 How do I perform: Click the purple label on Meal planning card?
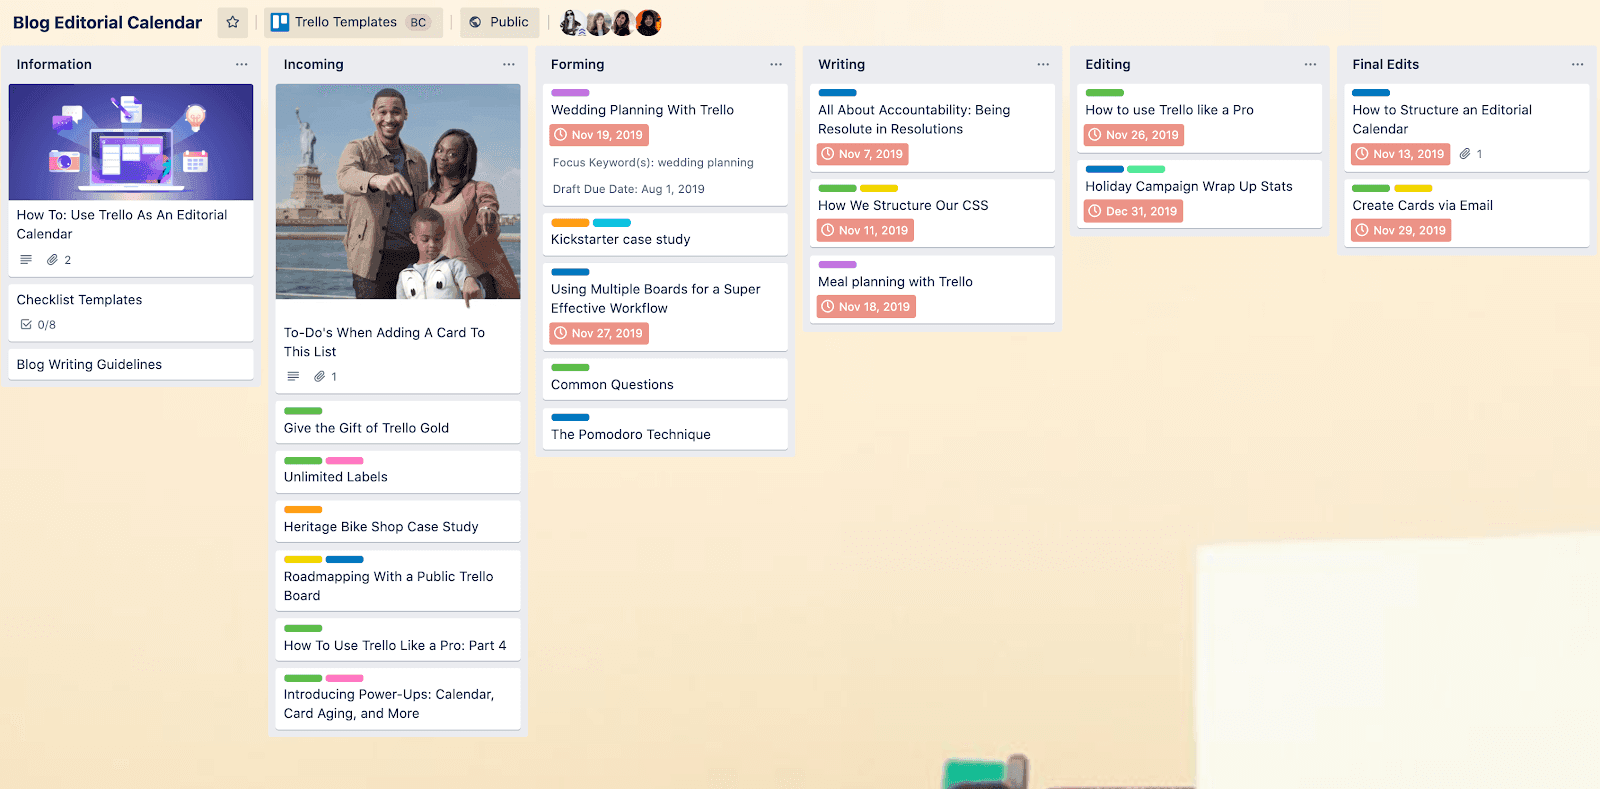click(837, 265)
